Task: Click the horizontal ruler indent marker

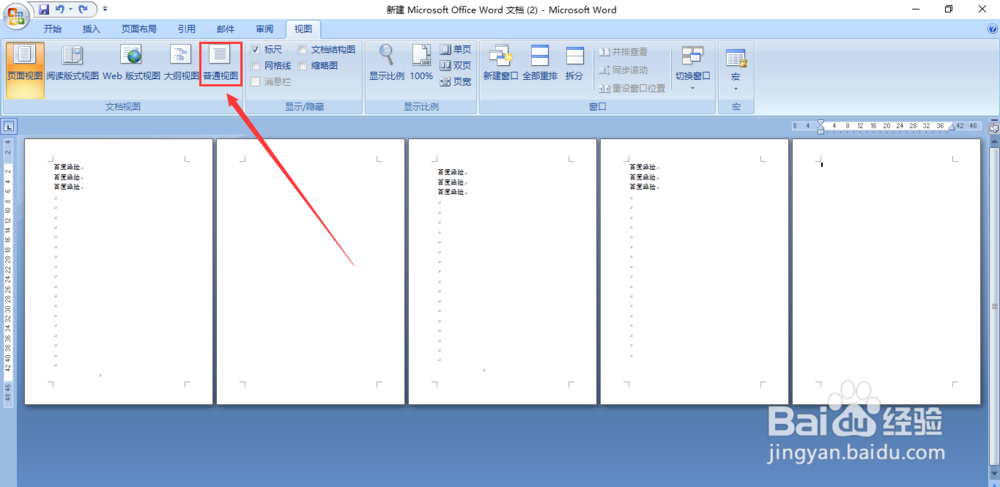Action: pos(821,126)
